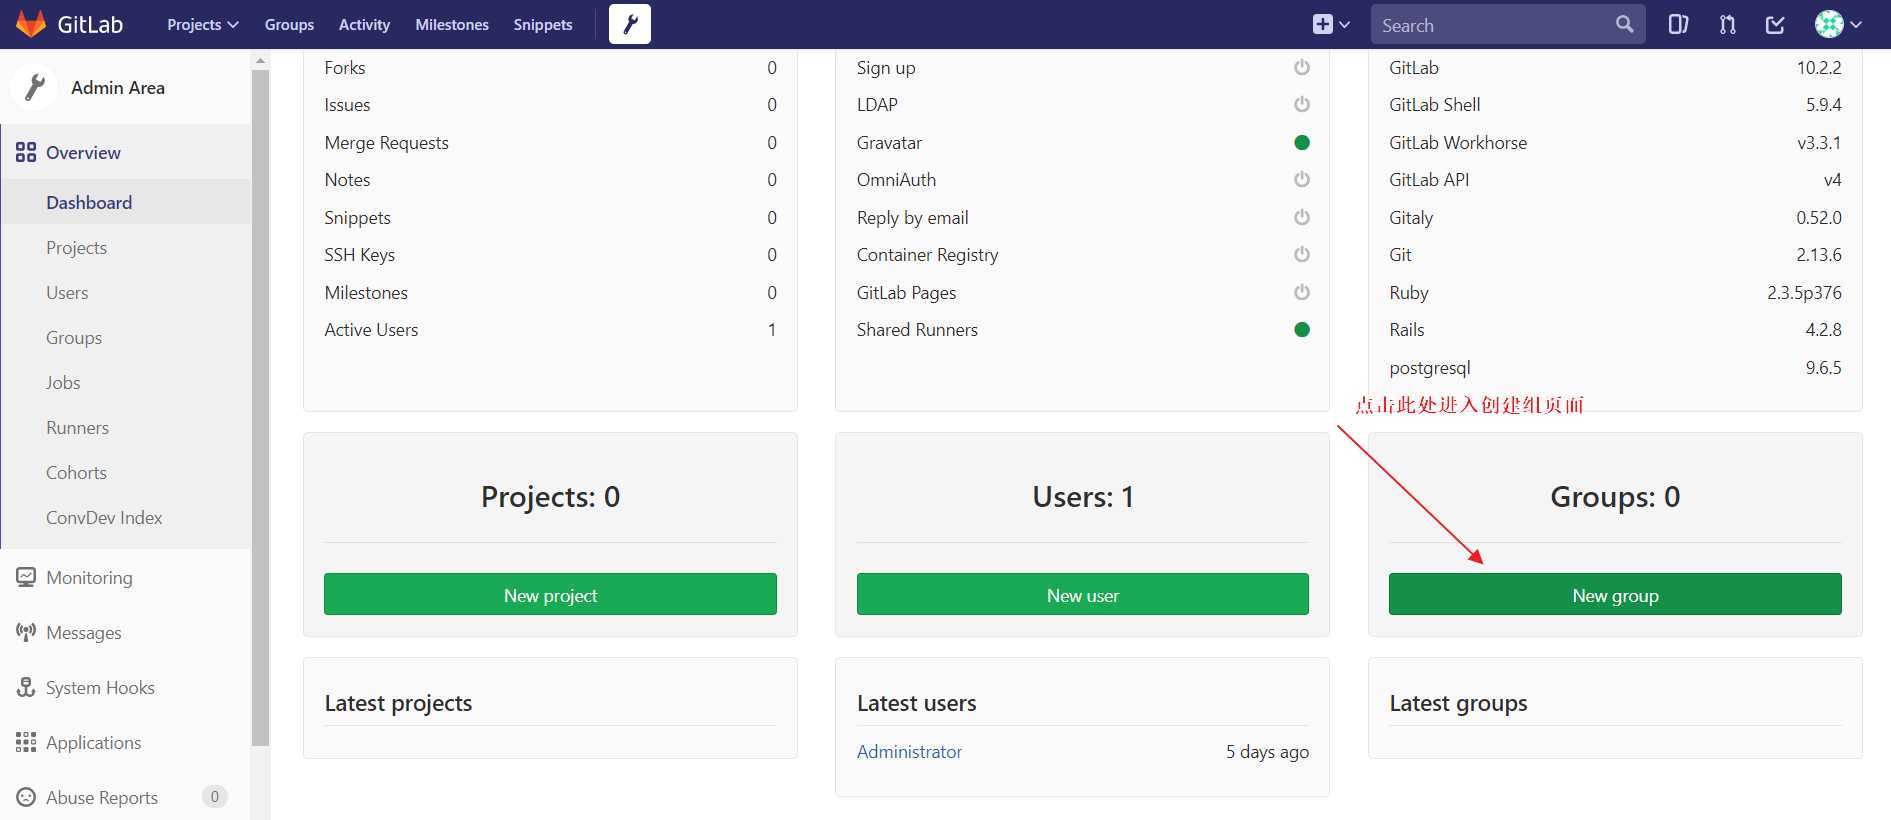This screenshot has height=820, width=1891.
Task: Click the Abuse Reports face icon
Action: tap(26, 797)
